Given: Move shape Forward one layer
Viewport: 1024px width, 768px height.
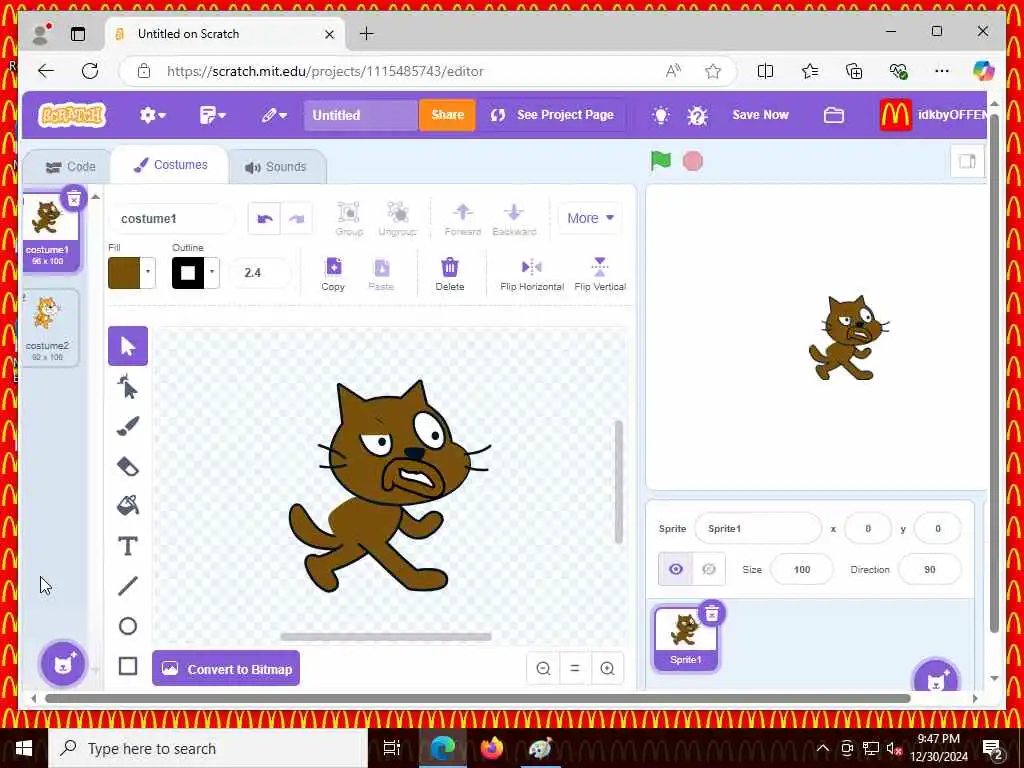Looking at the screenshot, I should 462,219.
